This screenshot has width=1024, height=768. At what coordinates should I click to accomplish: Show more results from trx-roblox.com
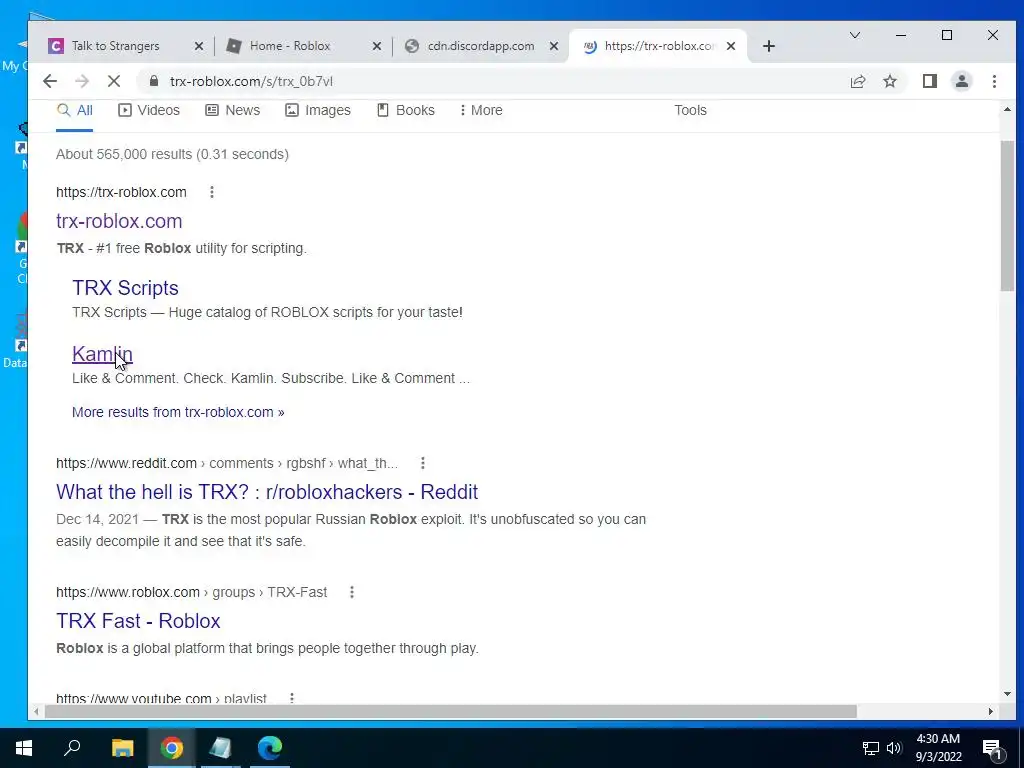tap(178, 412)
